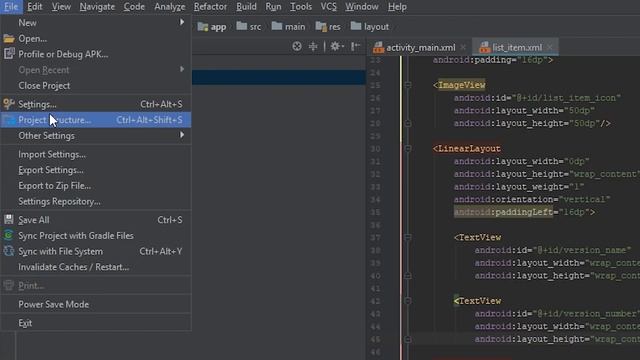Expand the New submenu
This screenshot has height=360, width=640.
(96, 23)
